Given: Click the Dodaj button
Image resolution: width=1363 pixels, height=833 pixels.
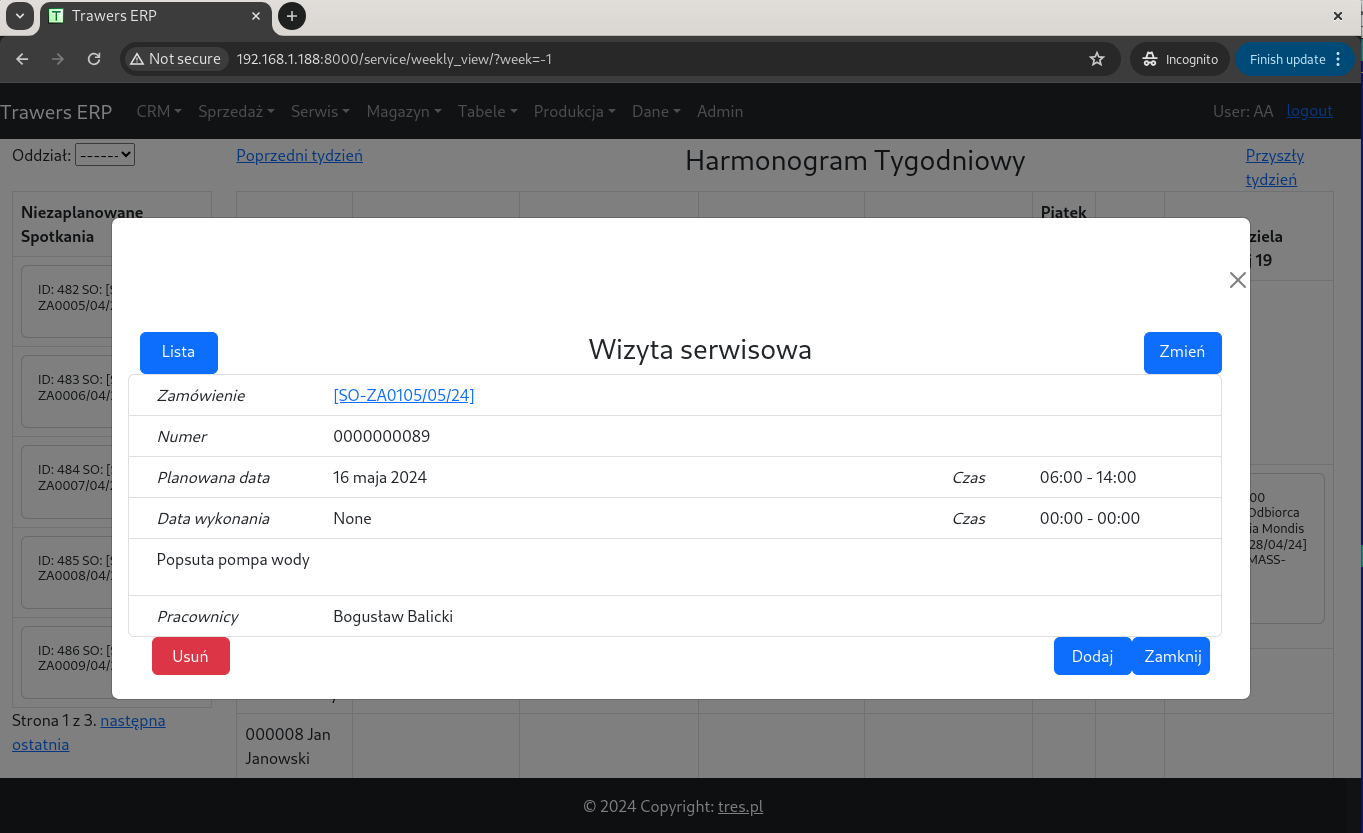Looking at the screenshot, I should pos(1092,656).
